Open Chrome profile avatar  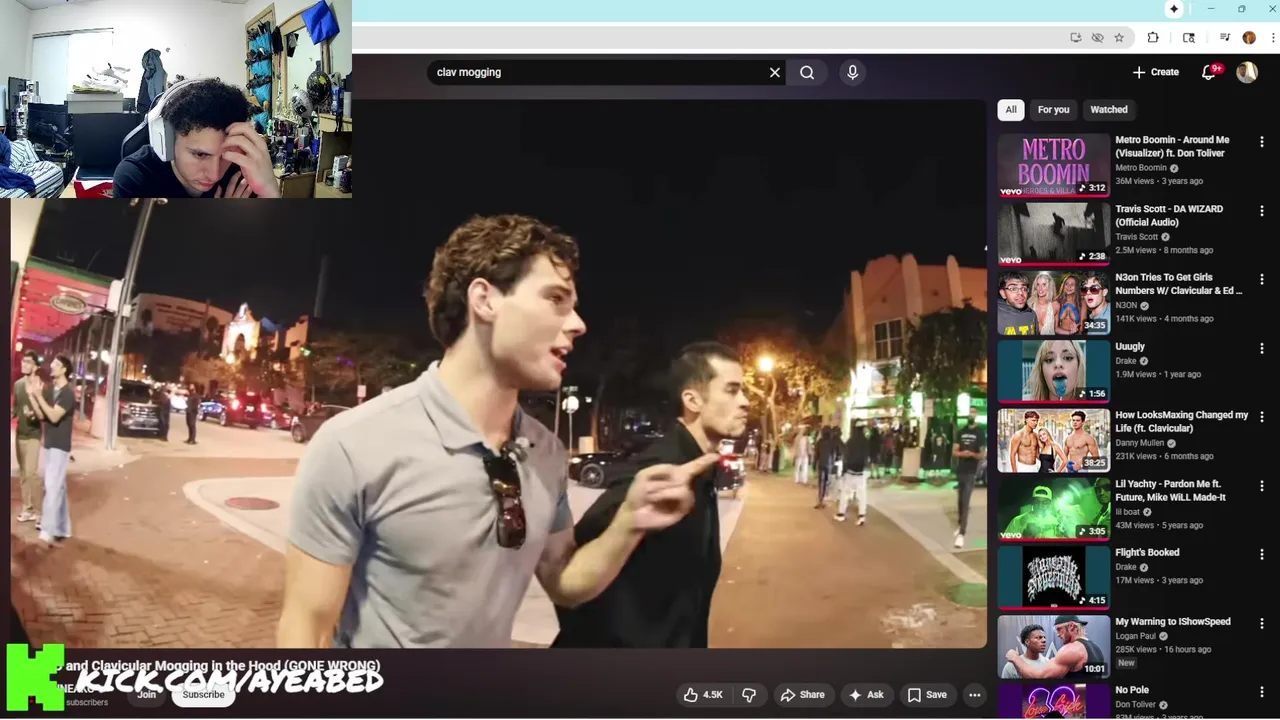1249,38
